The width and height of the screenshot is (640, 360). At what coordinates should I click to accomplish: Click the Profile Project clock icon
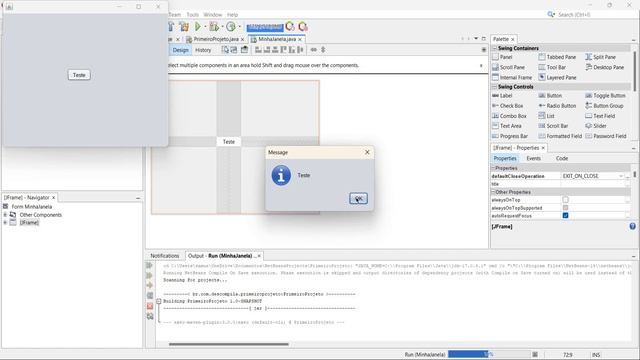pyautogui.click(x=231, y=27)
